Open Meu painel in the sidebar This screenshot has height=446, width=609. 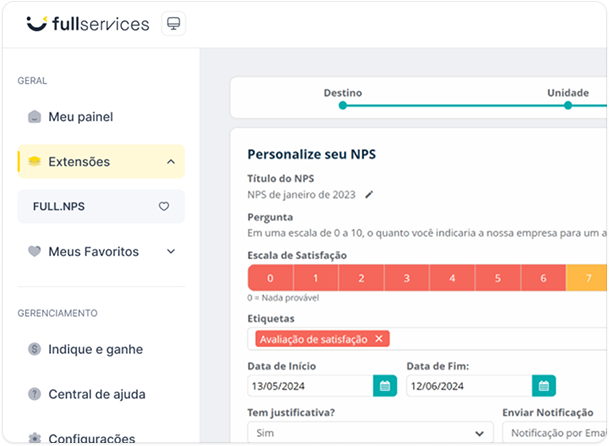point(80,117)
